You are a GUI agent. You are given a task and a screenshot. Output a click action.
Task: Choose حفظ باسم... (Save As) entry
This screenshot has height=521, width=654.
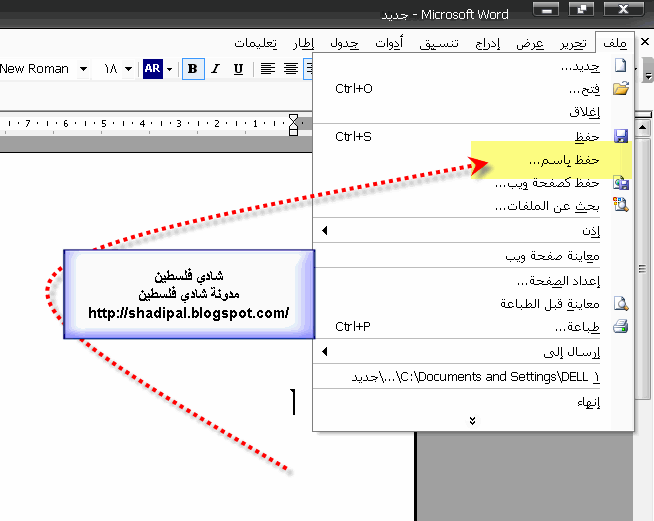coord(473,160)
